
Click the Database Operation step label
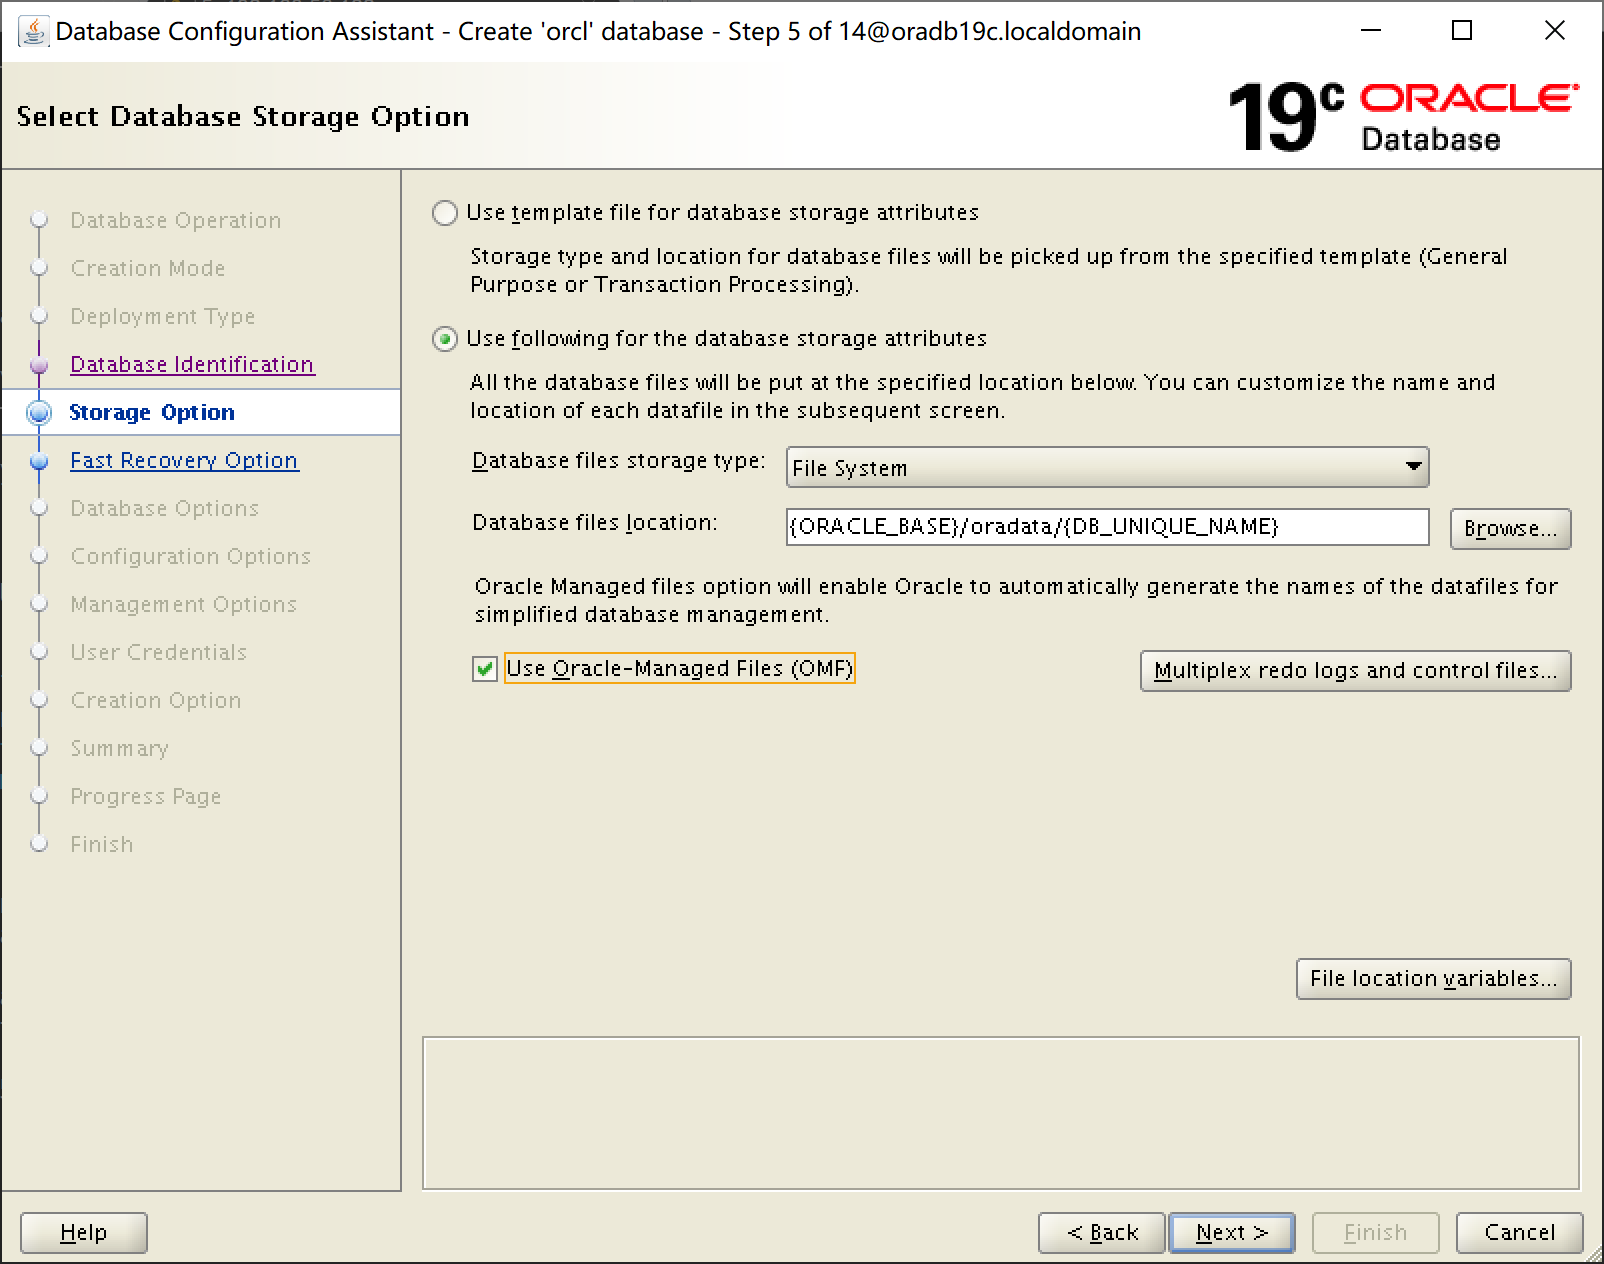[176, 220]
